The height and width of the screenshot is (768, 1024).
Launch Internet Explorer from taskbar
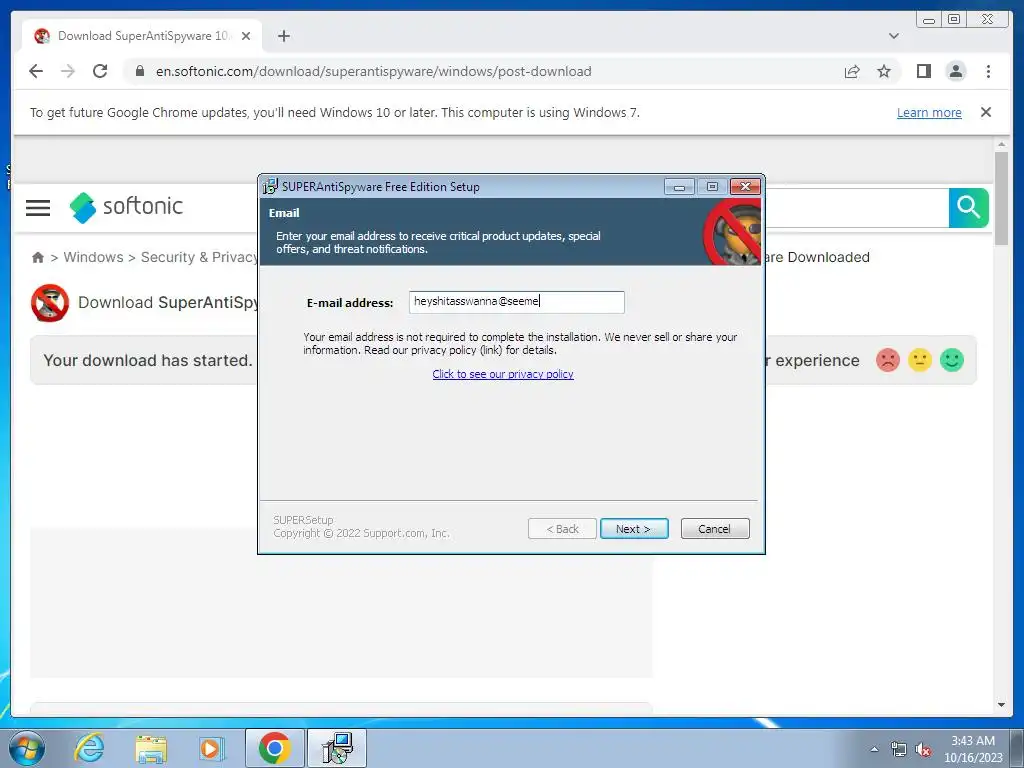coord(89,748)
